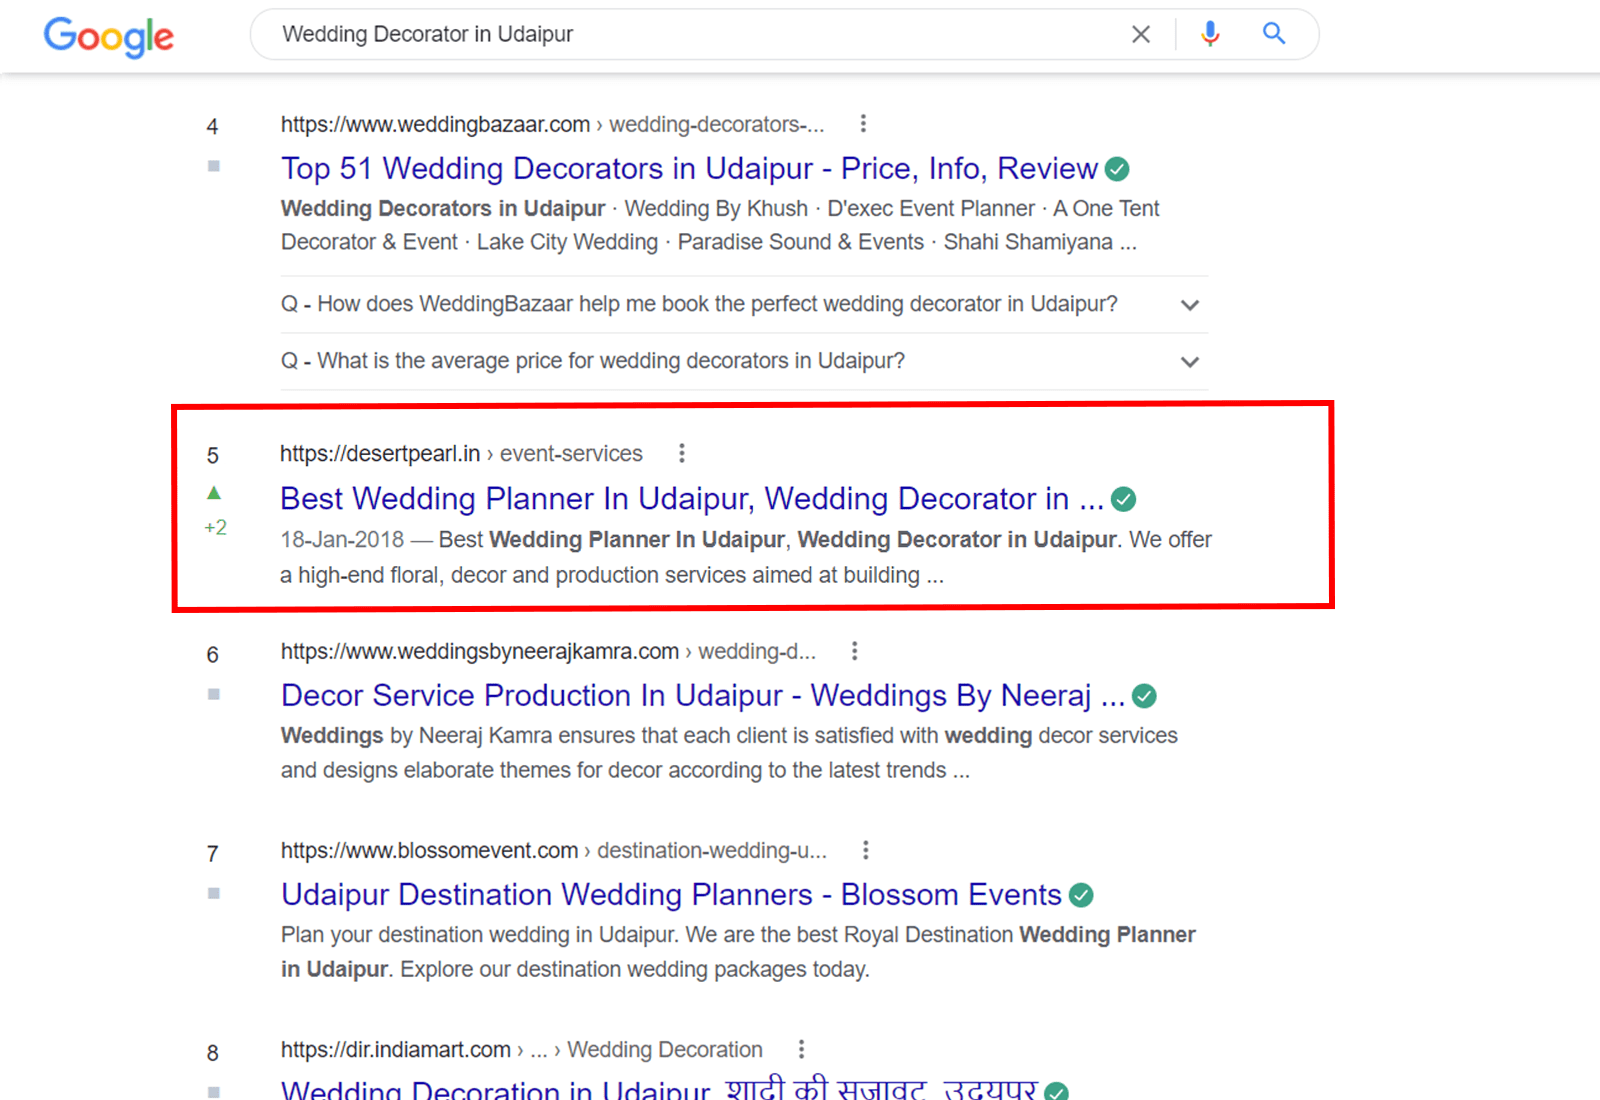Click green rank-up arrow on result 5
This screenshot has width=1600, height=1100.
tap(214, 492)
